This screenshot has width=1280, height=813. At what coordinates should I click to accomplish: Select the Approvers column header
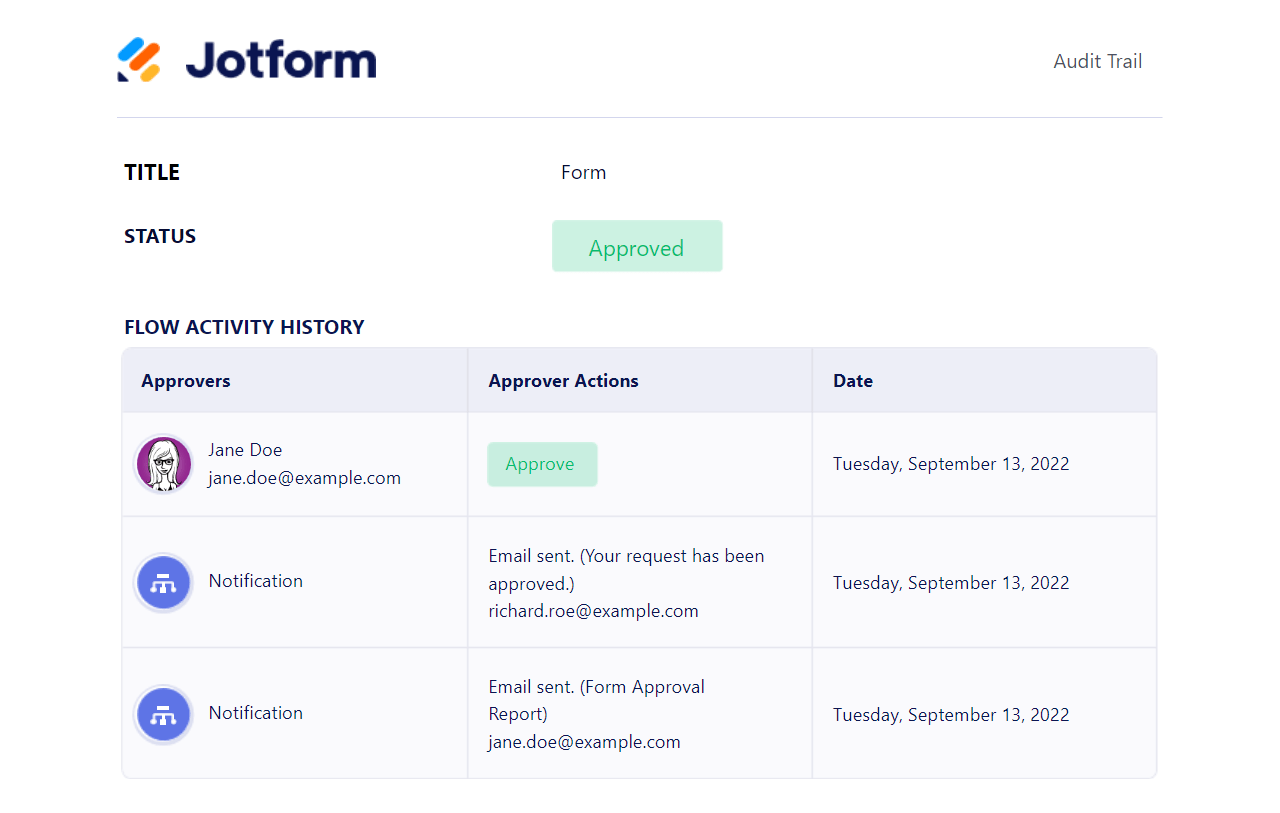[x=186, y=381]
